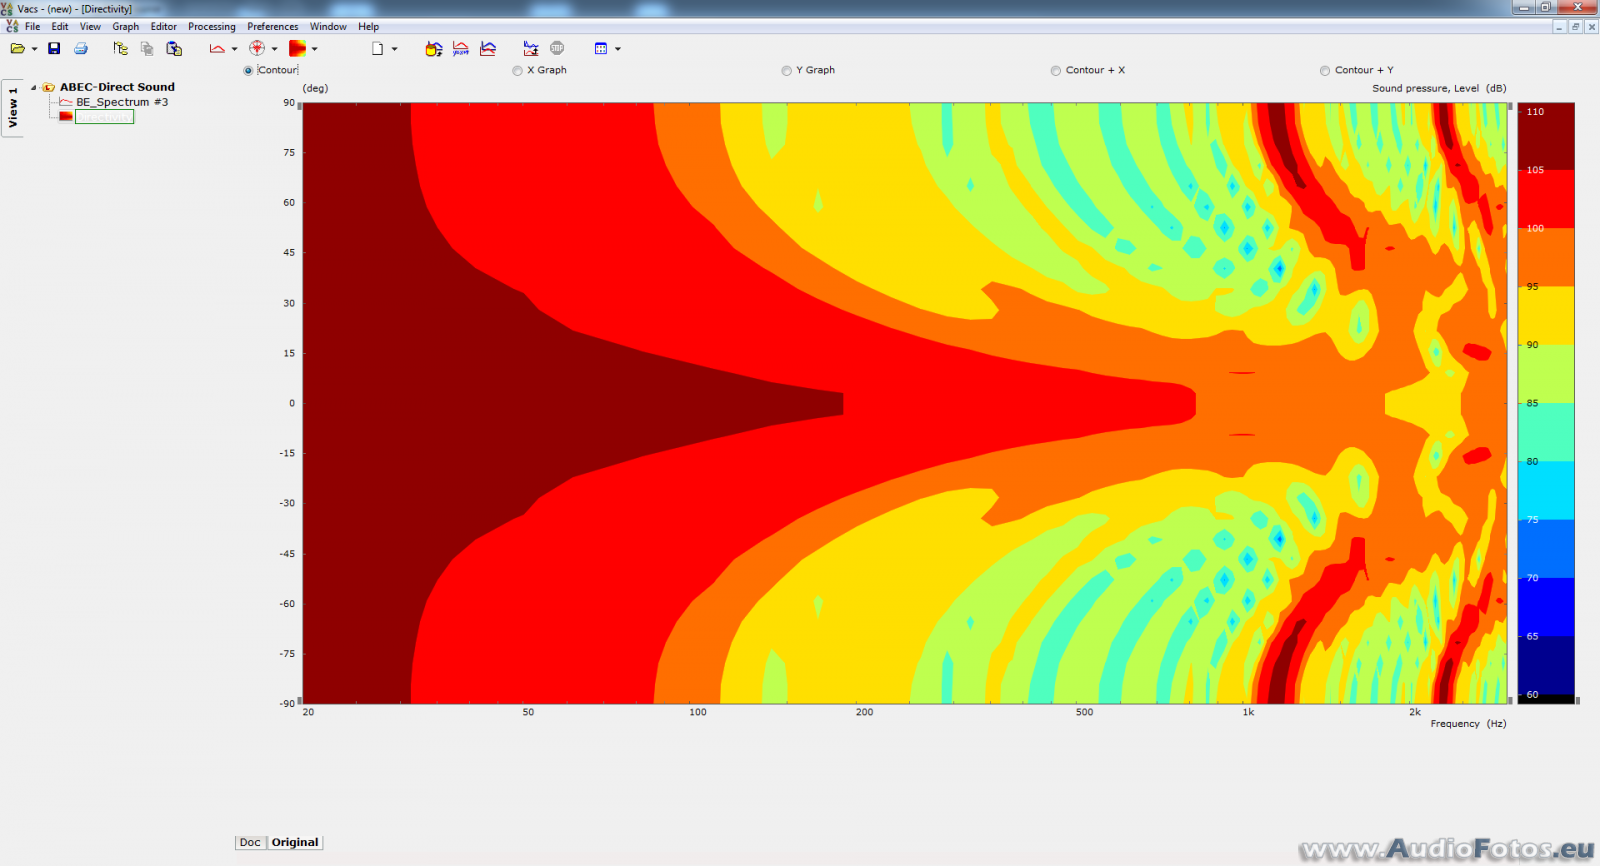Click the Frequency (Hz) axis label
Viewport: 1600px width, 866px height.
click(1468, 723)
